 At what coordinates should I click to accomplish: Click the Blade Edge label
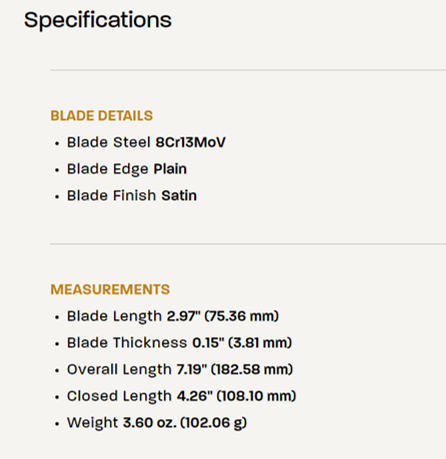coord(107,169)
